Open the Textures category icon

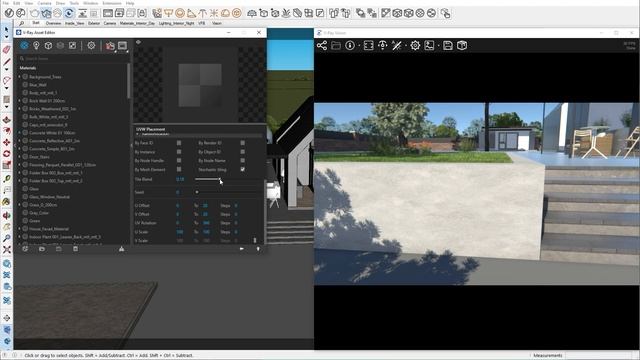pos(72,45)
